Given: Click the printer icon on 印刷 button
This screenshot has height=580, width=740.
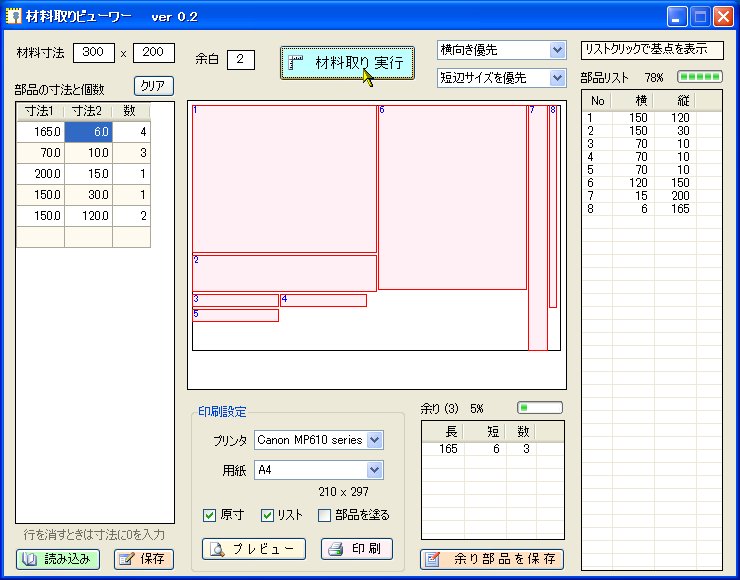Looking at the screenshot, I should point(336,549).
